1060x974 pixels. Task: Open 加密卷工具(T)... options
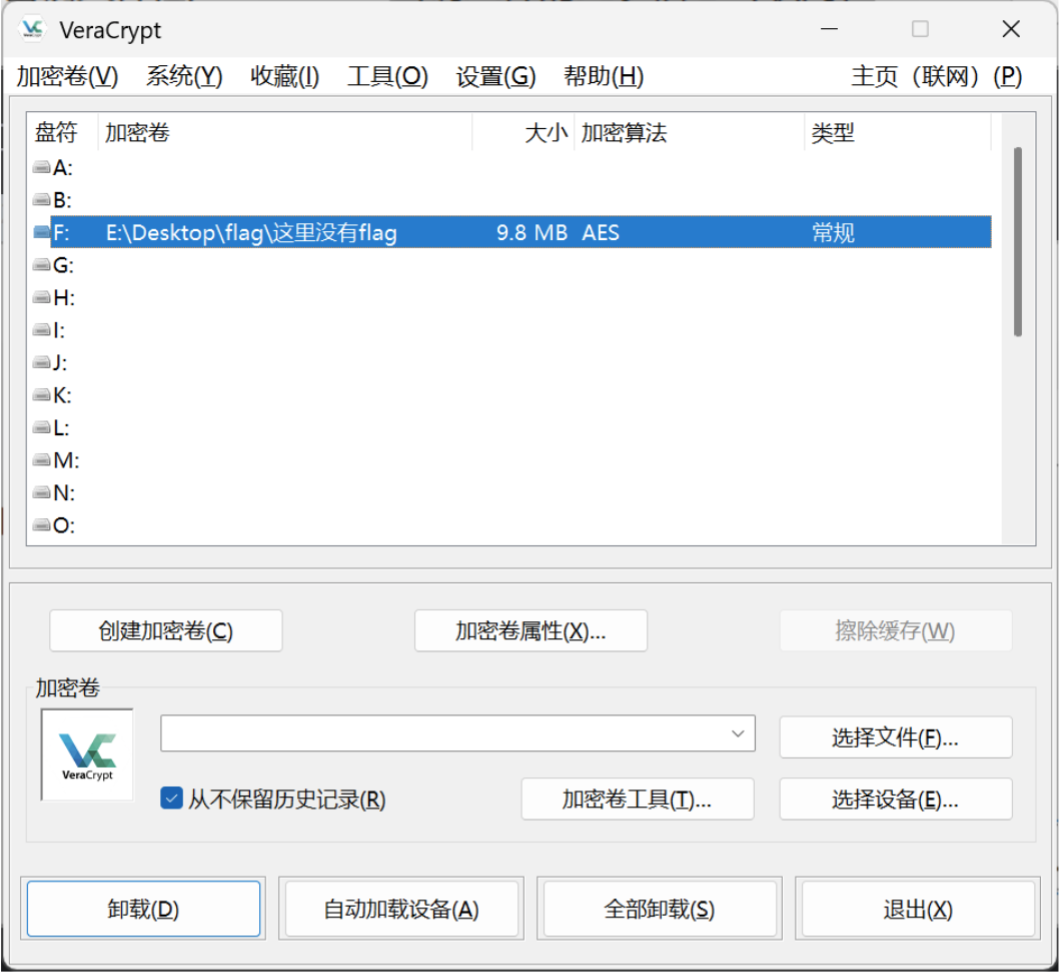pos(637,800)
